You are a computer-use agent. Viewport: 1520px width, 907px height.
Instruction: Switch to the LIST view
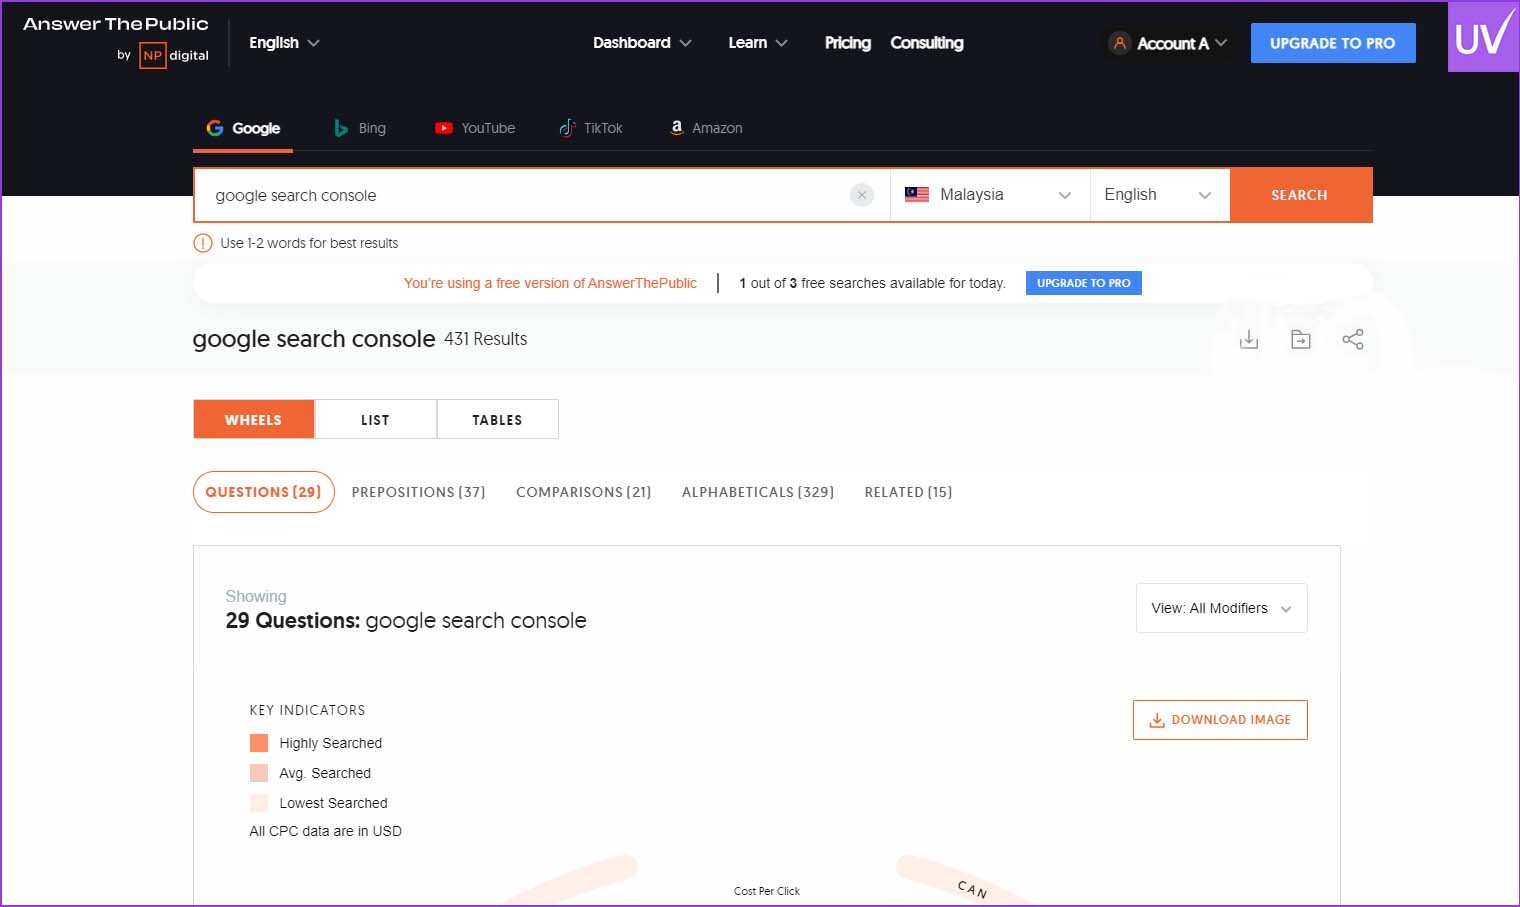click(x=376, y=419)
